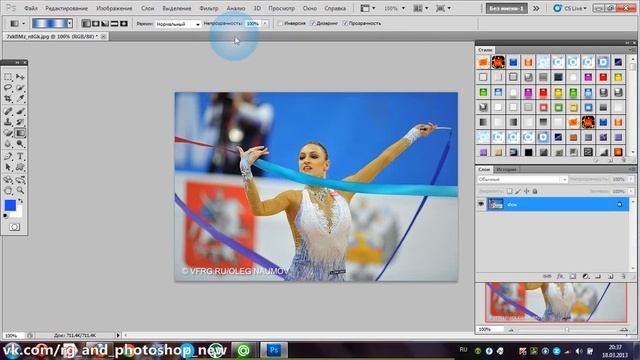Select the History Brush tool
Viewport: 640px width, 360px height.
click(x=20, y=122)
